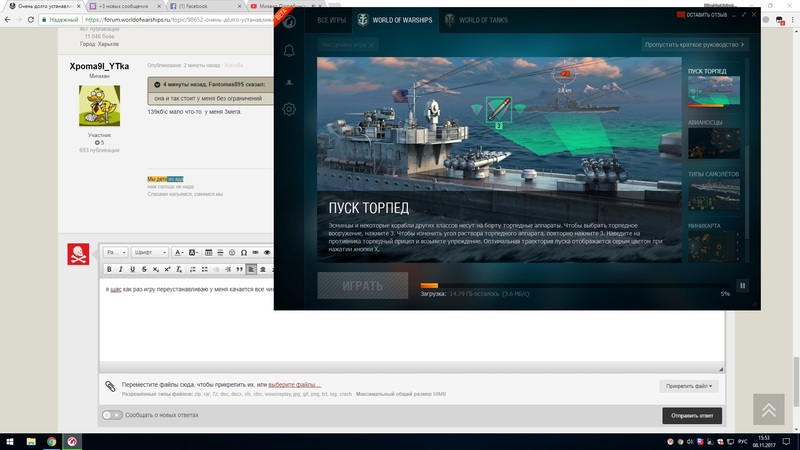This screenshot has width=800, height=450.
Task: Open the 'Прикрепить файл' dropdown
Action: click(689, 386)
